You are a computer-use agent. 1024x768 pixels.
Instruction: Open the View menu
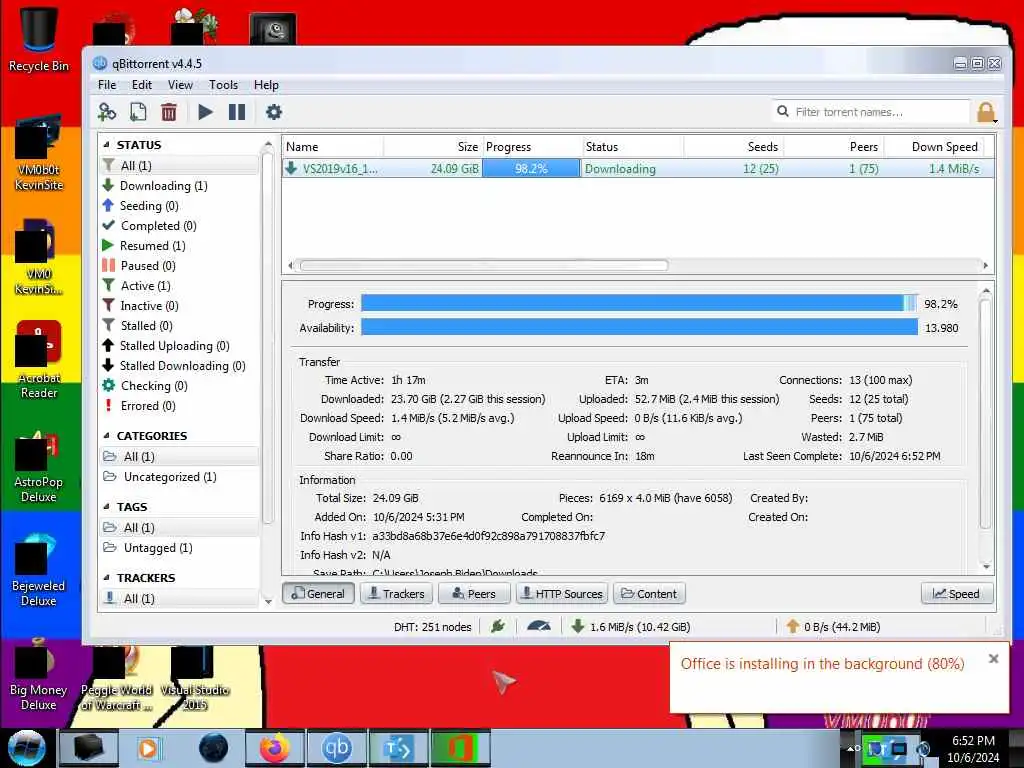[x=180, y=85]
